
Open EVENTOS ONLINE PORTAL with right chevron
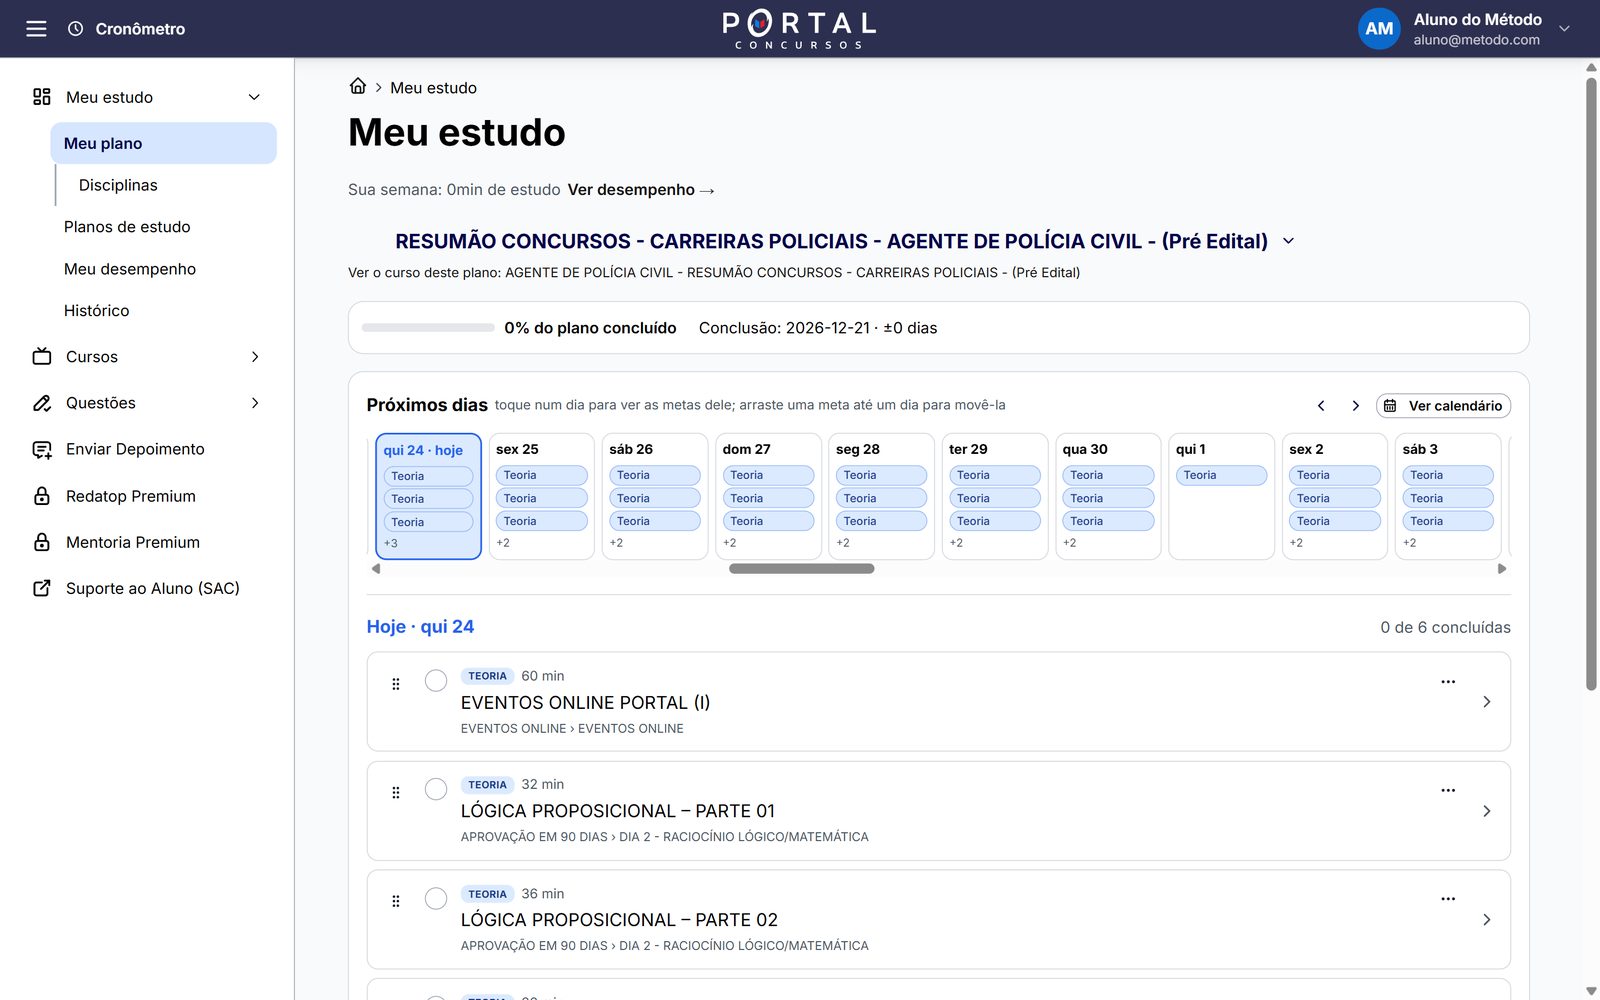tap(1487, 702)
